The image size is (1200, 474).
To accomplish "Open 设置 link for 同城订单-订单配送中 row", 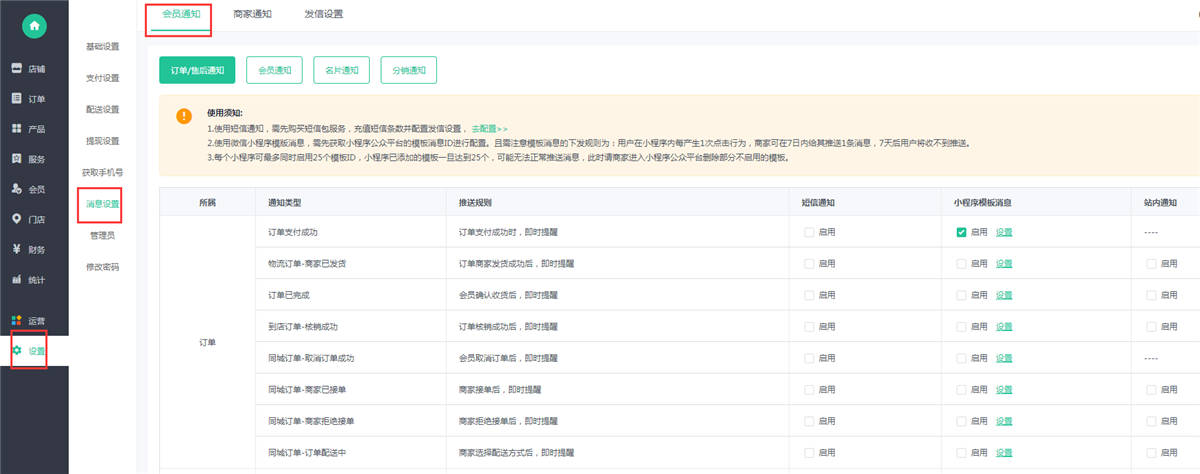I will click(1004, 452).
